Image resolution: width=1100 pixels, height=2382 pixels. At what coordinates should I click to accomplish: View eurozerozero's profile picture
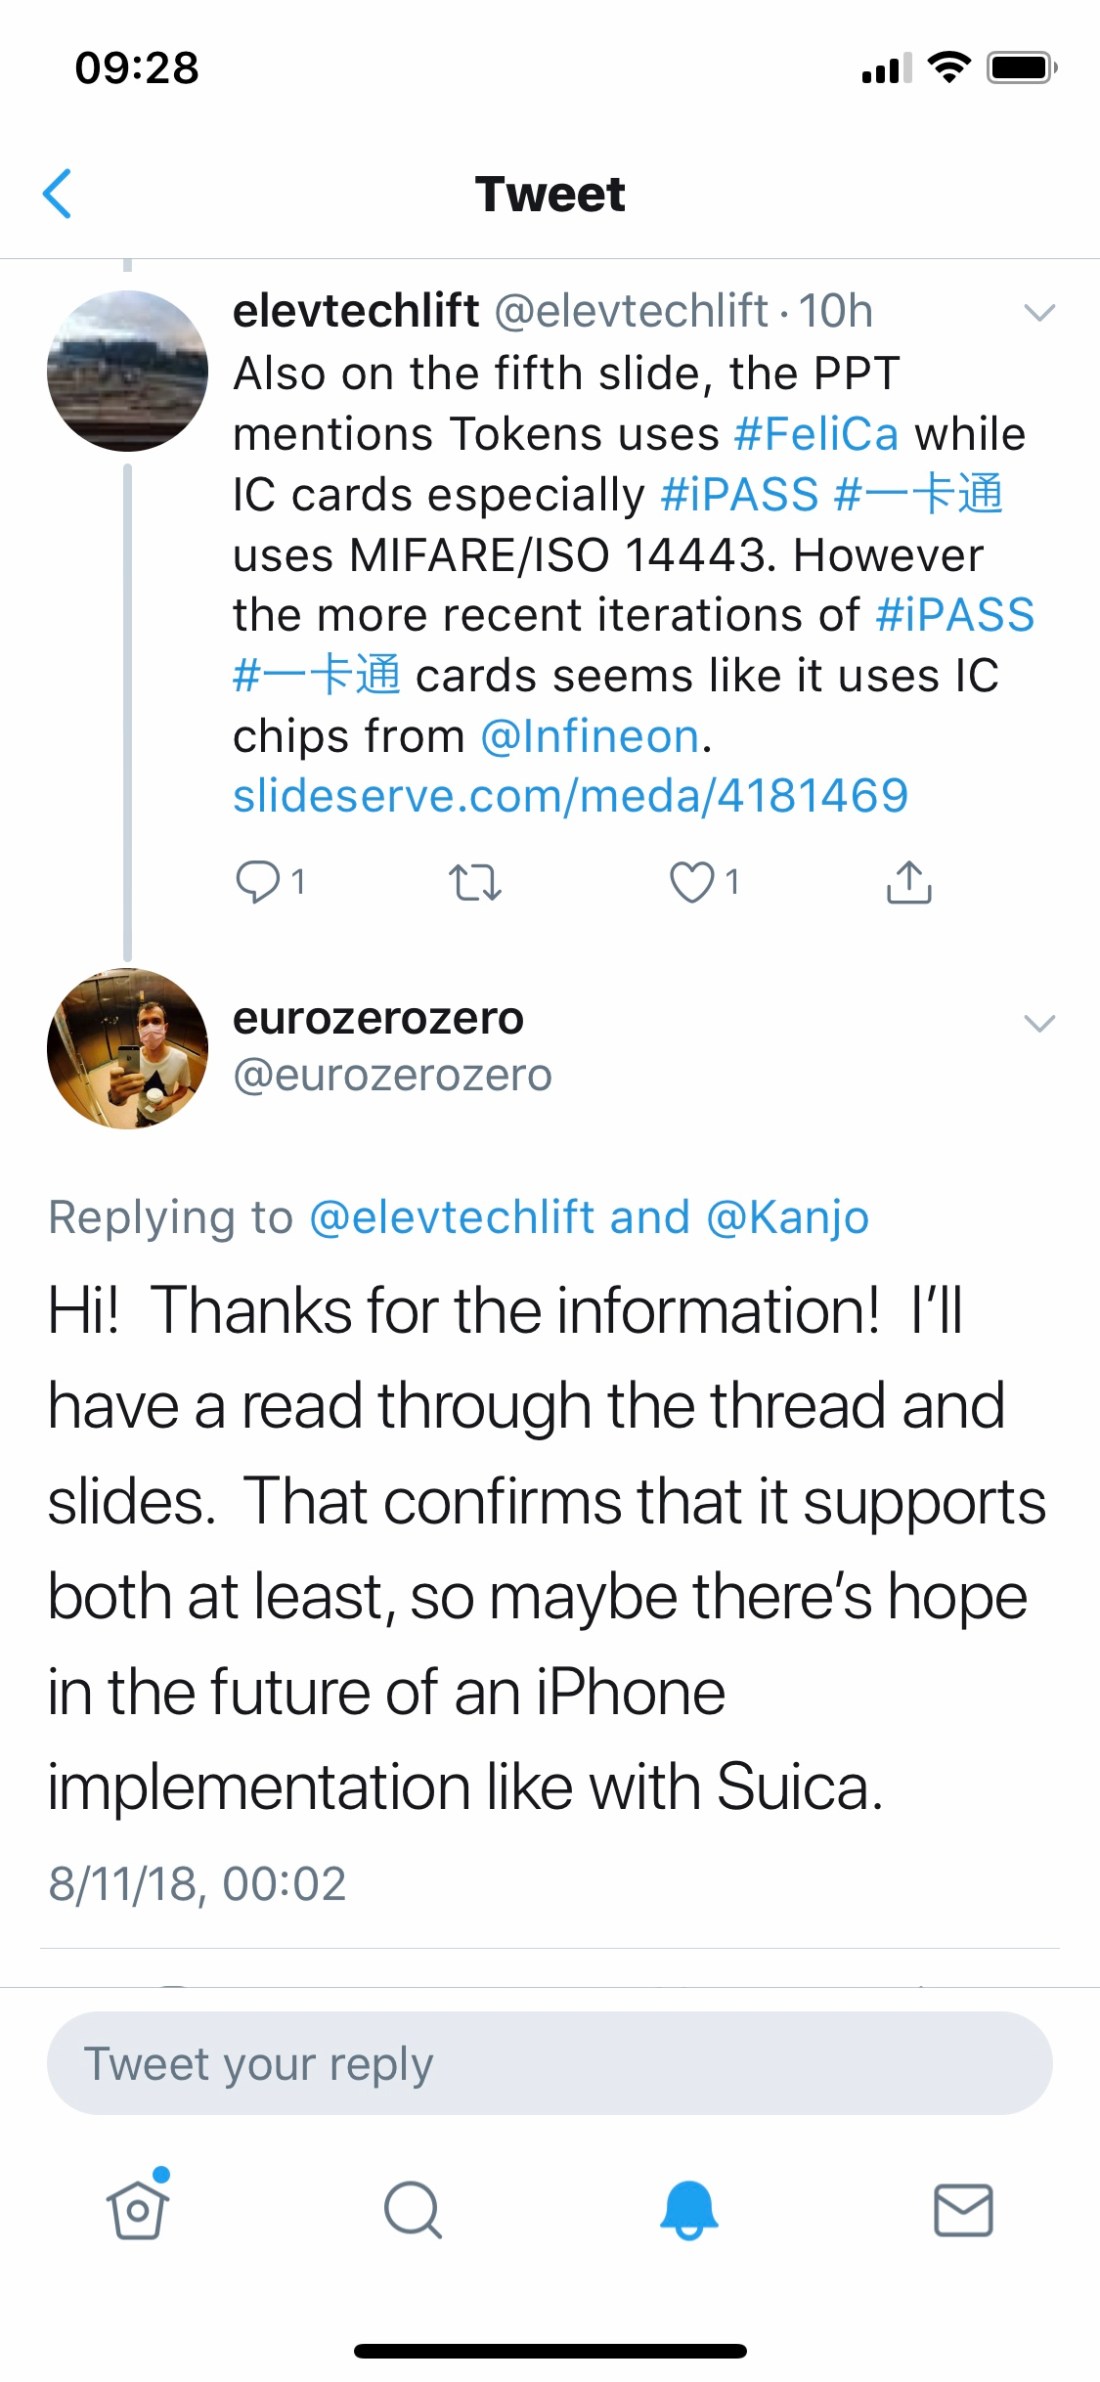tap(127, 1048)
